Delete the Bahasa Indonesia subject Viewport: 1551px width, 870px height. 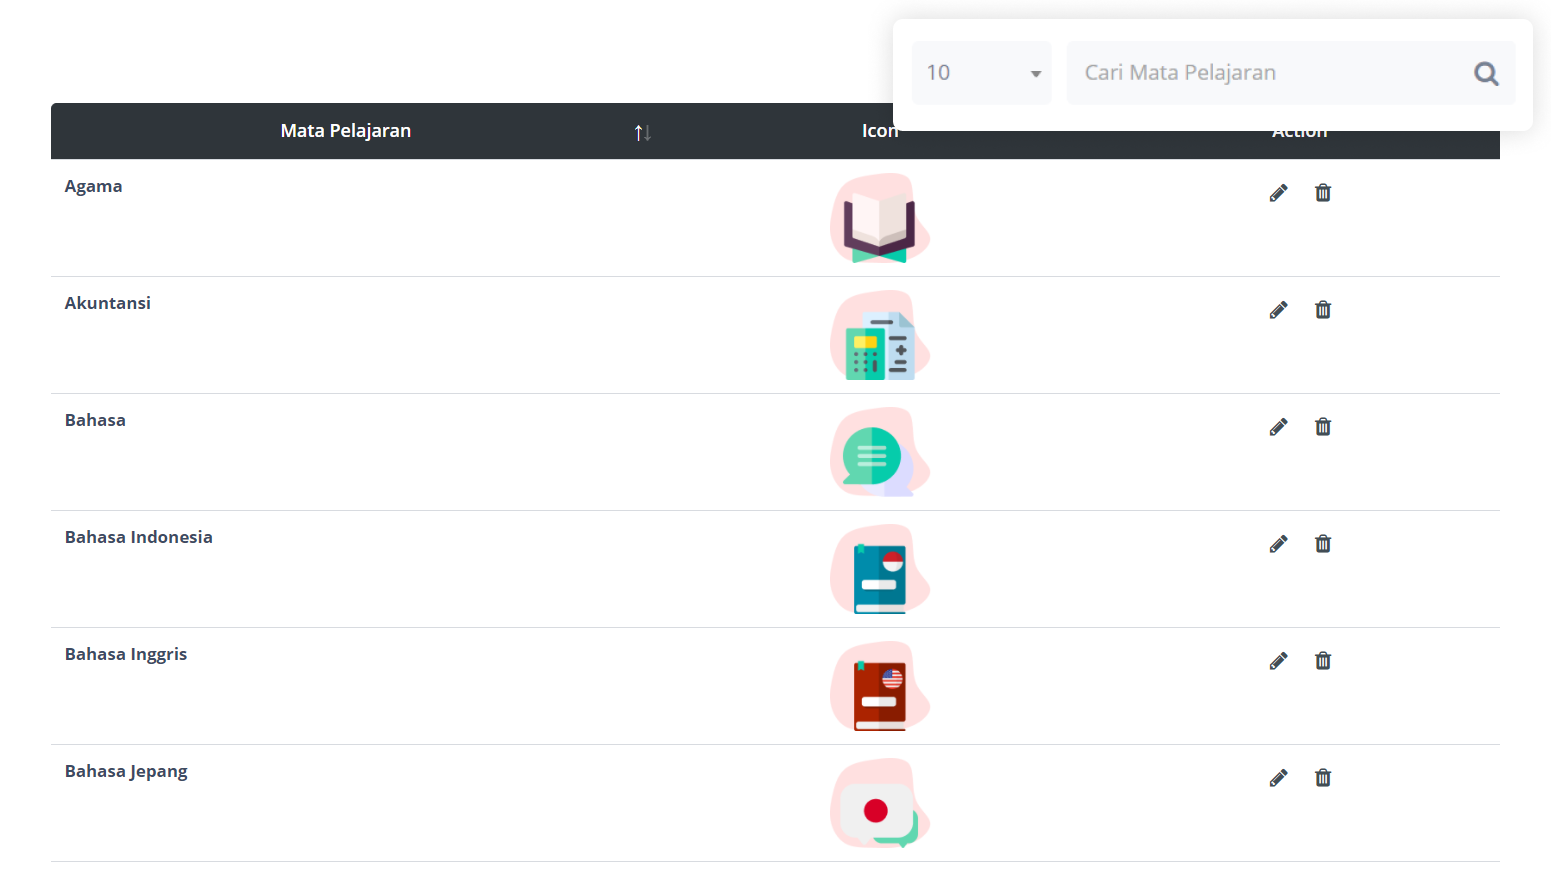[x=1322, y=544]
